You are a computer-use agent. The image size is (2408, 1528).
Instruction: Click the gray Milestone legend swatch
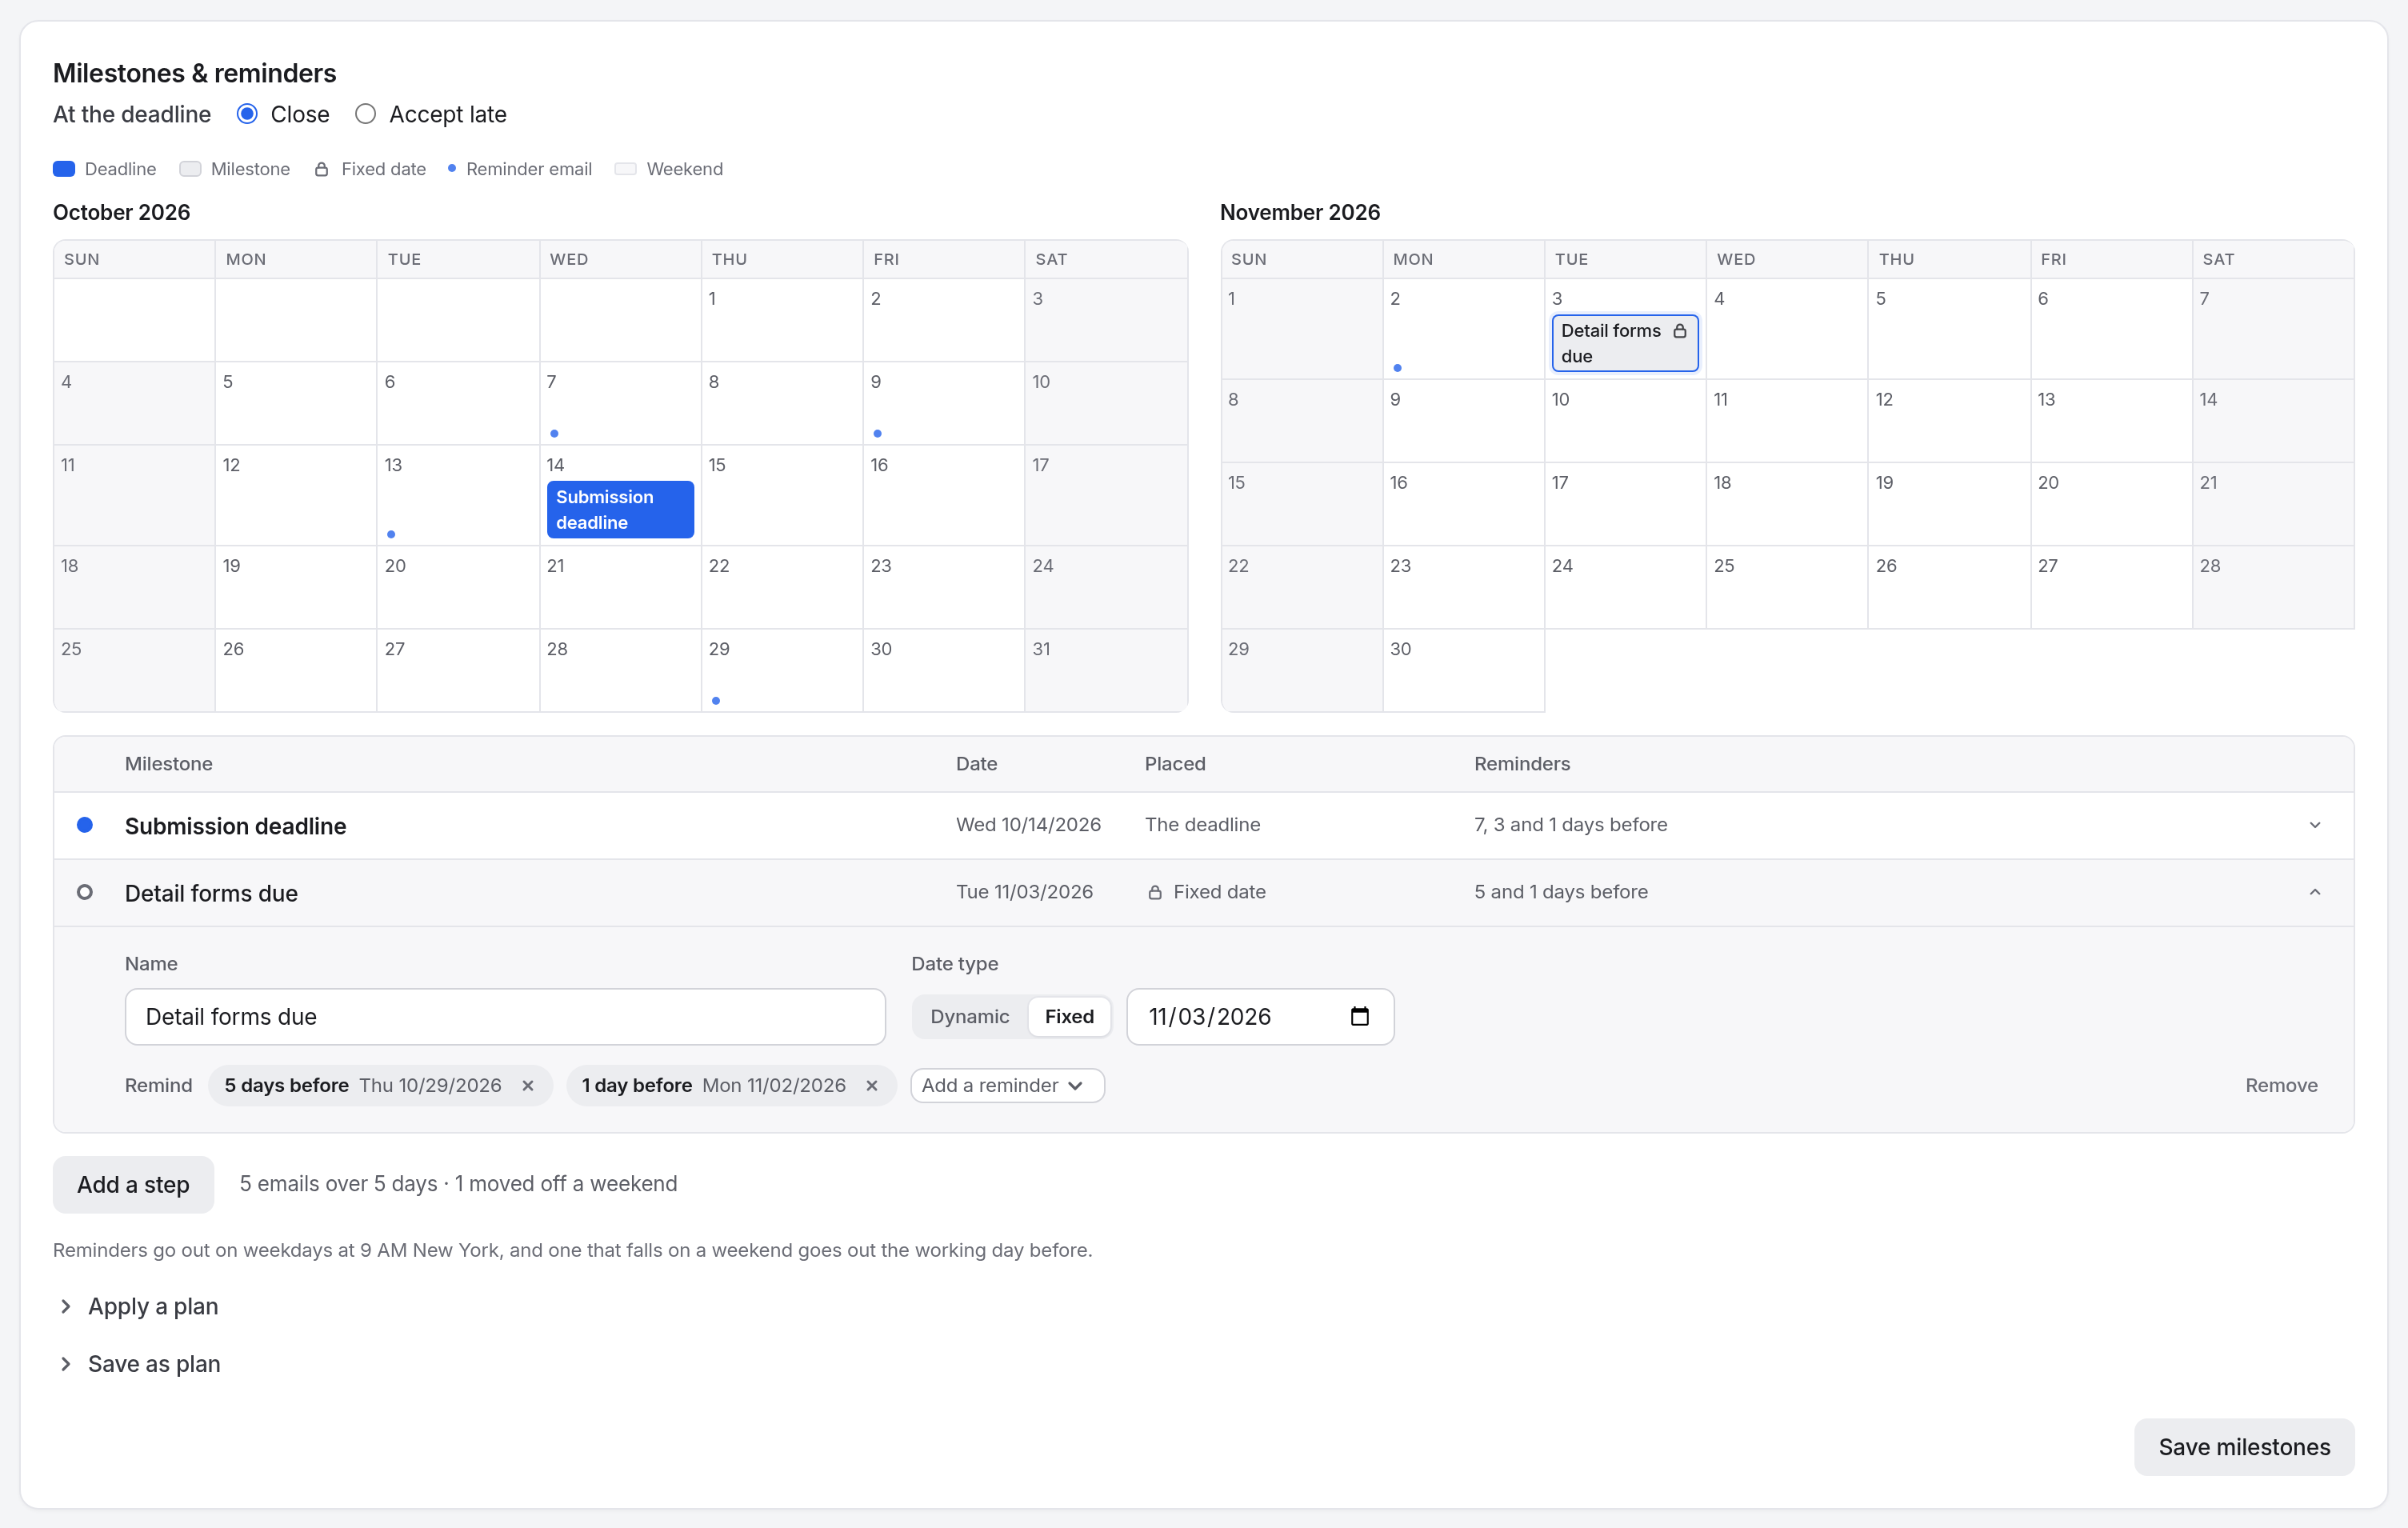click(190, 169)
